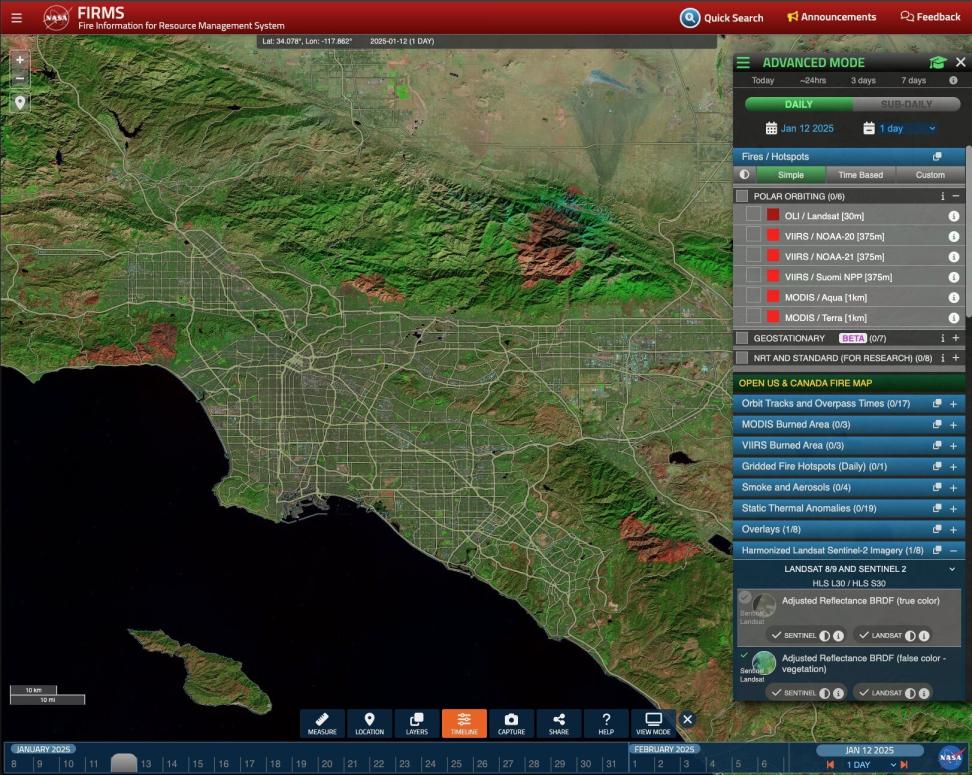Pop out the Fires / Hotspots panel
Viewport: 972px width, 775px height.
coord(937,156)
